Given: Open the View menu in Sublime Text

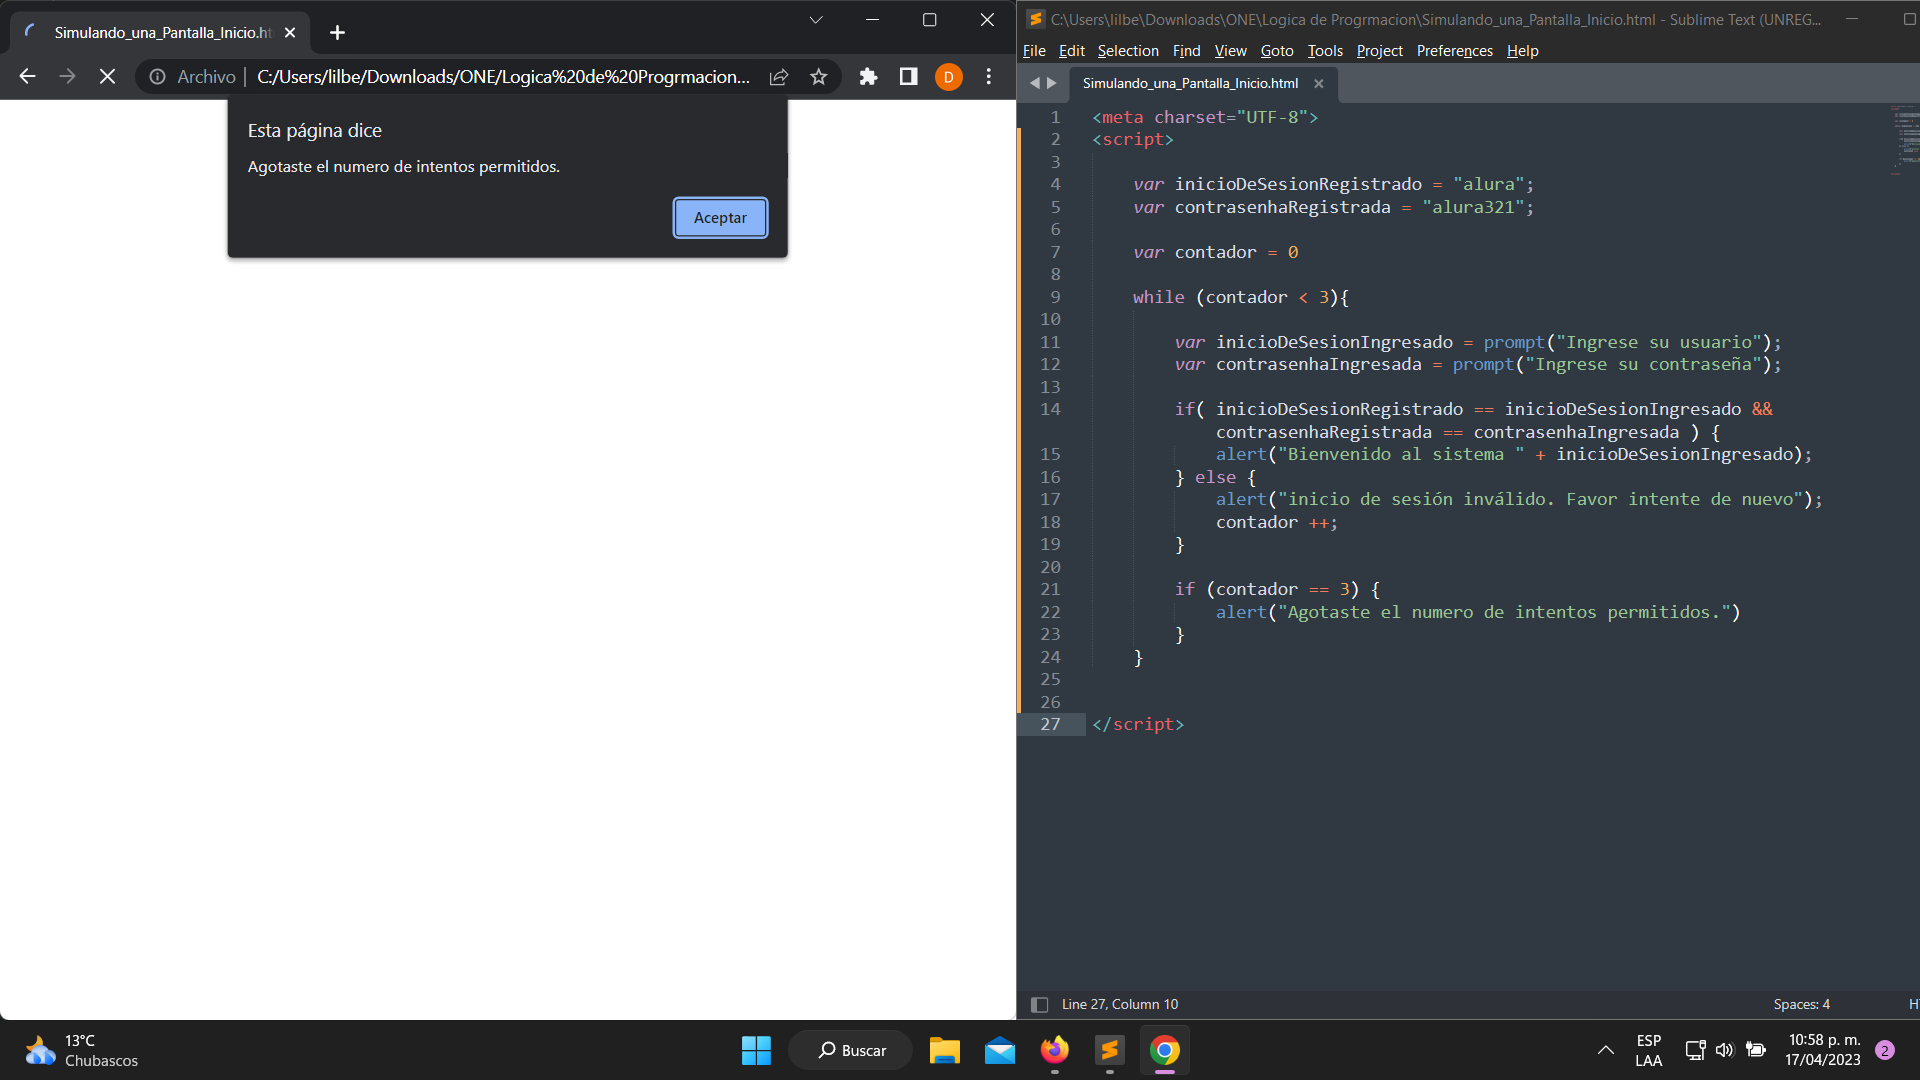Looking at the screenshot, I should 1230,51.
